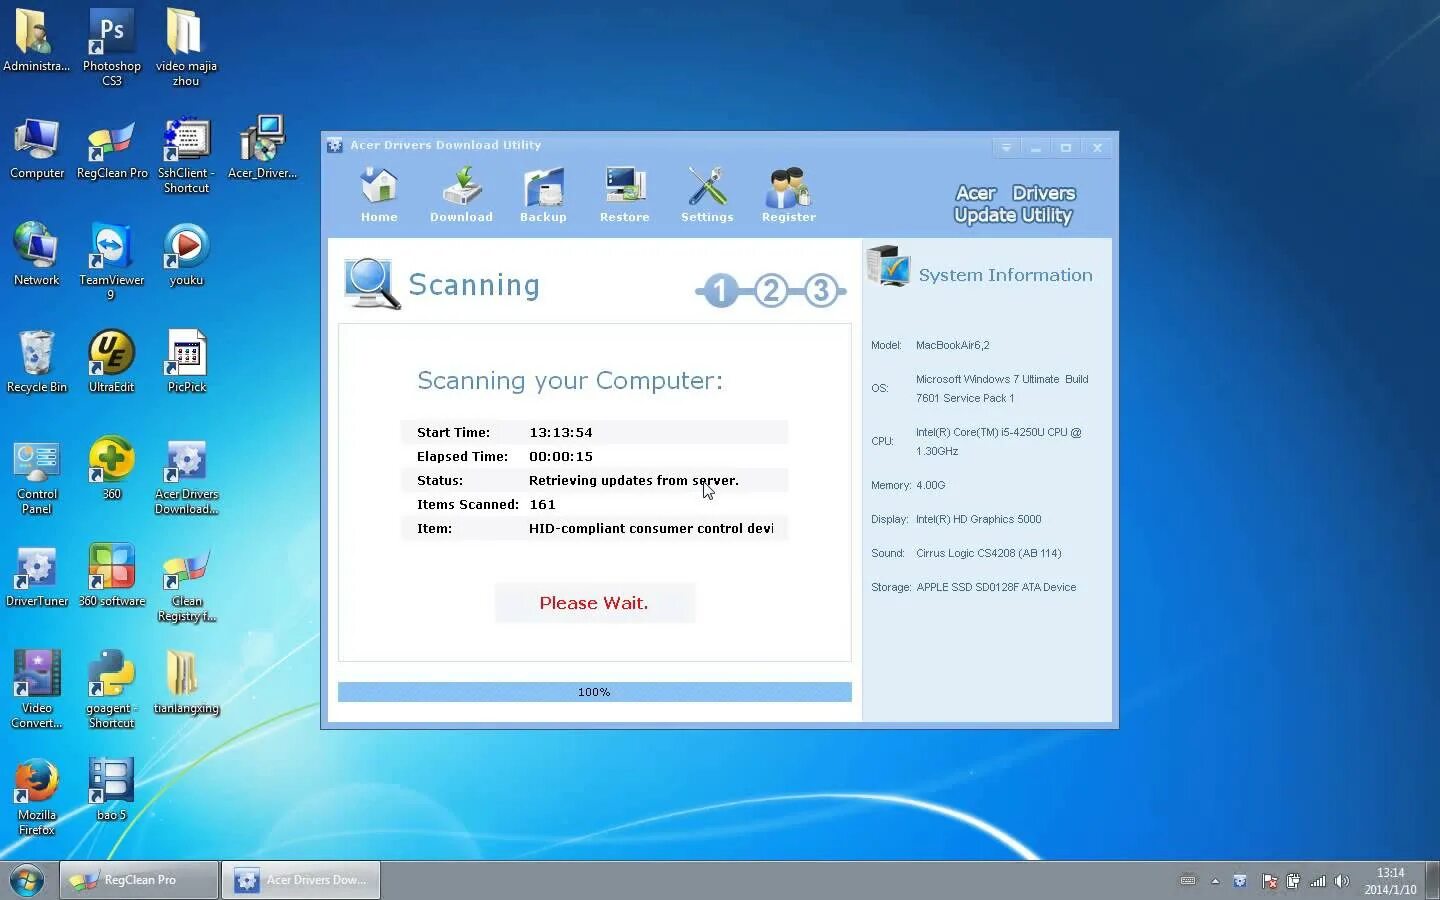Select the UltraEdit shortcut

coord(111,362)
